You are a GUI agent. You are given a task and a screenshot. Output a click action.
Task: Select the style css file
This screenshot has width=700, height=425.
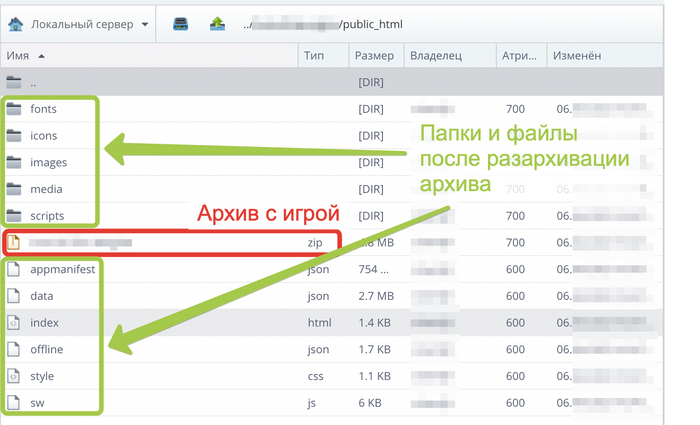(x=42, y=376)
